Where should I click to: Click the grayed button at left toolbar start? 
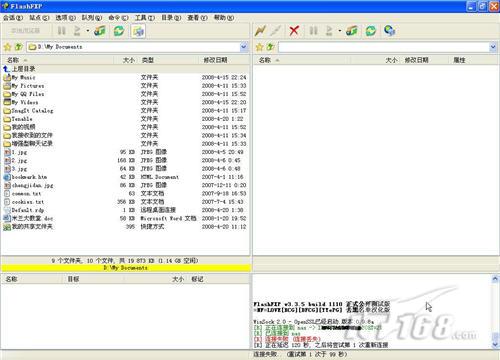coord(26,31)
